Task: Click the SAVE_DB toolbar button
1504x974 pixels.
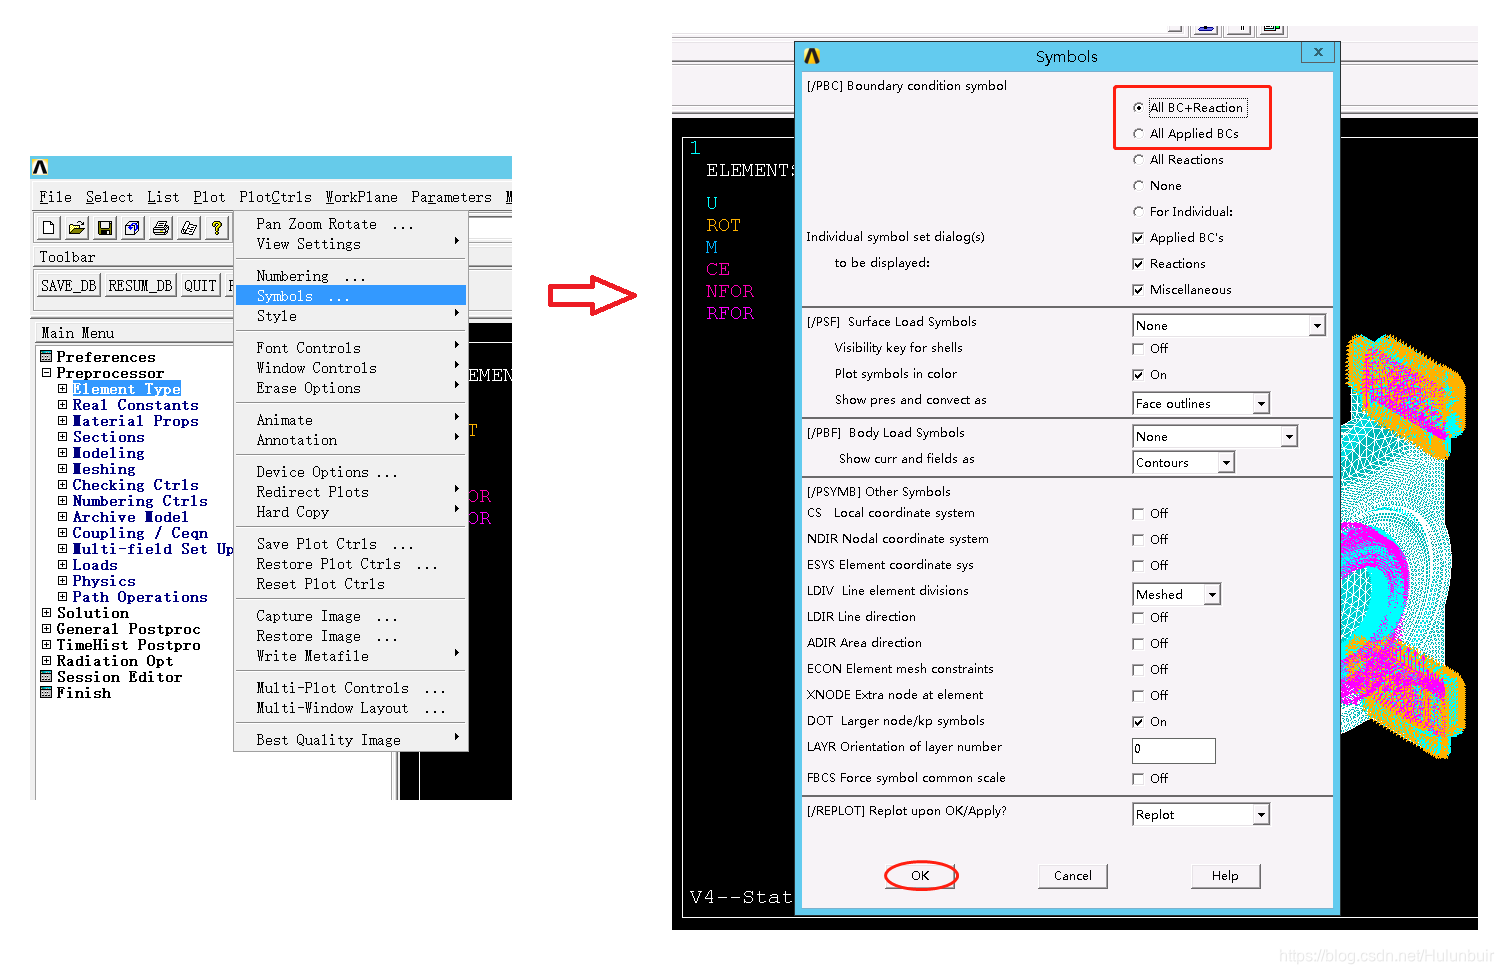Action: pyautogui.click(x=68, y=286)
